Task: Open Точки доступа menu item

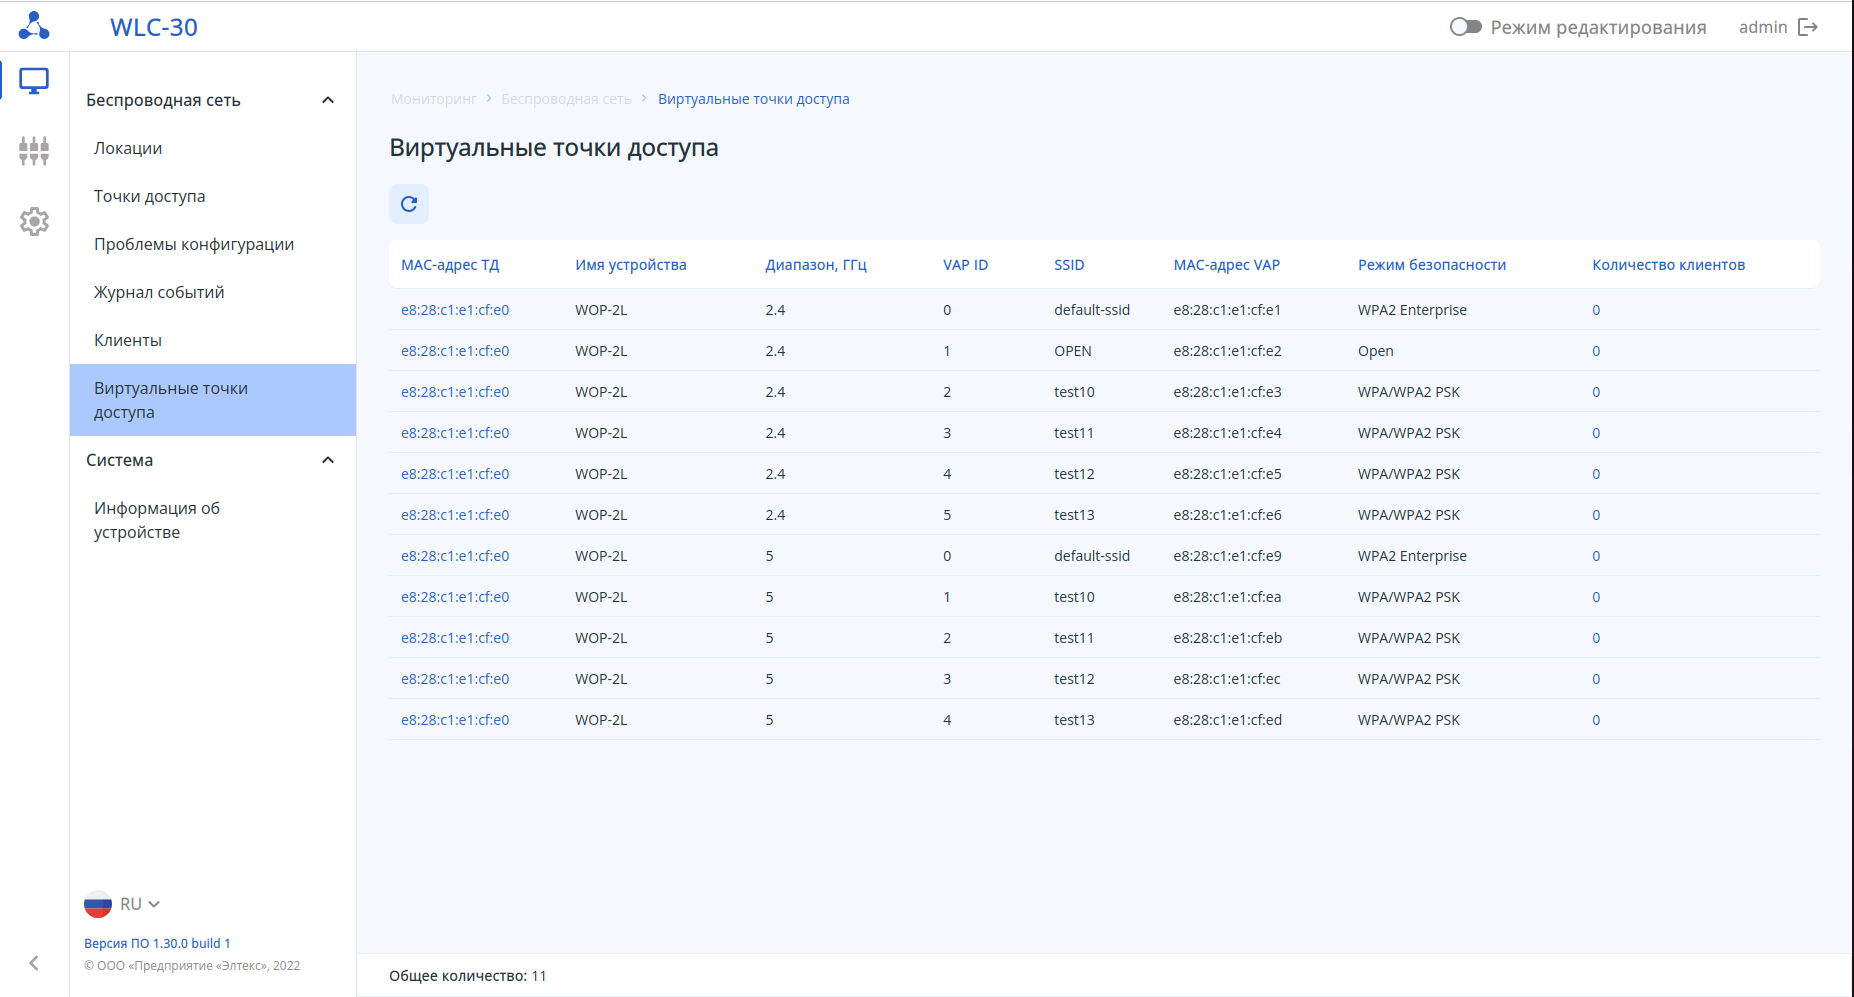Action: point(150,196)
